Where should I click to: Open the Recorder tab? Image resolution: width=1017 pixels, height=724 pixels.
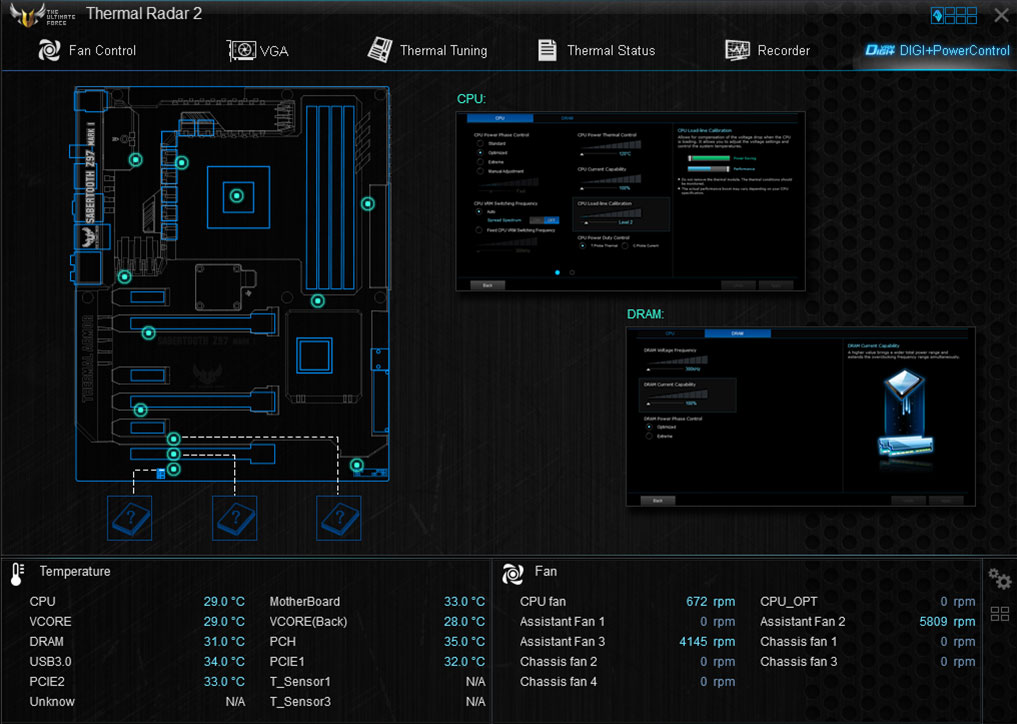click(x=767, y=50)
